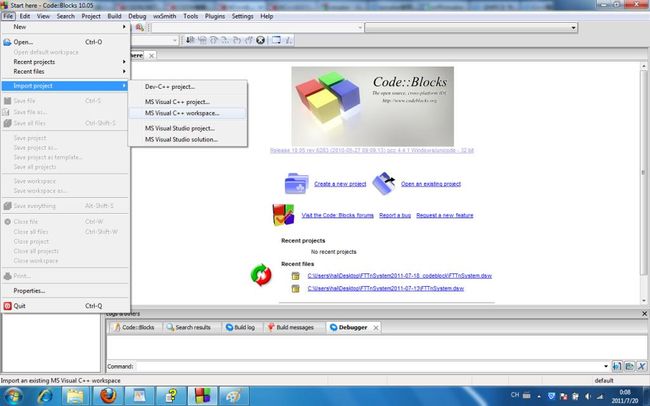The height and width of the screenshot is (406, 650).
Task: Click the colorful forums icon on start page
Action: point(283,214)
